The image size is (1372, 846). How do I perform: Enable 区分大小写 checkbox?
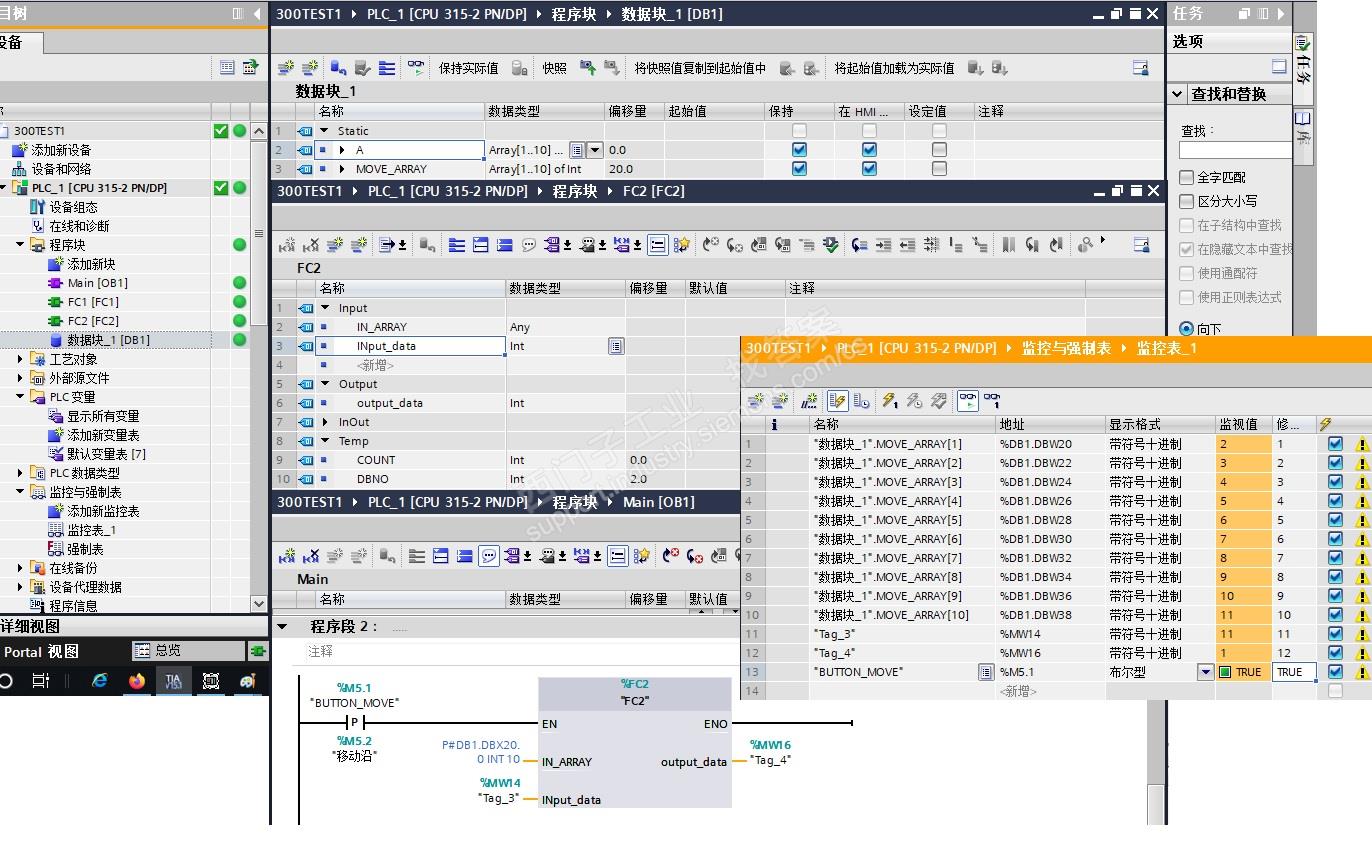tap(1187, 201)
